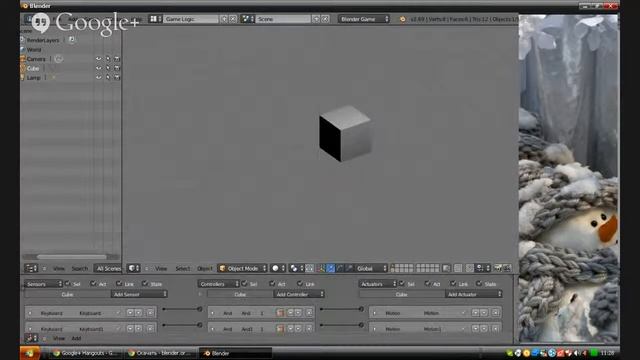Open the Add Sensor dropdown
Viewport: 640px width, 360px height.
(x=139, y=294)
